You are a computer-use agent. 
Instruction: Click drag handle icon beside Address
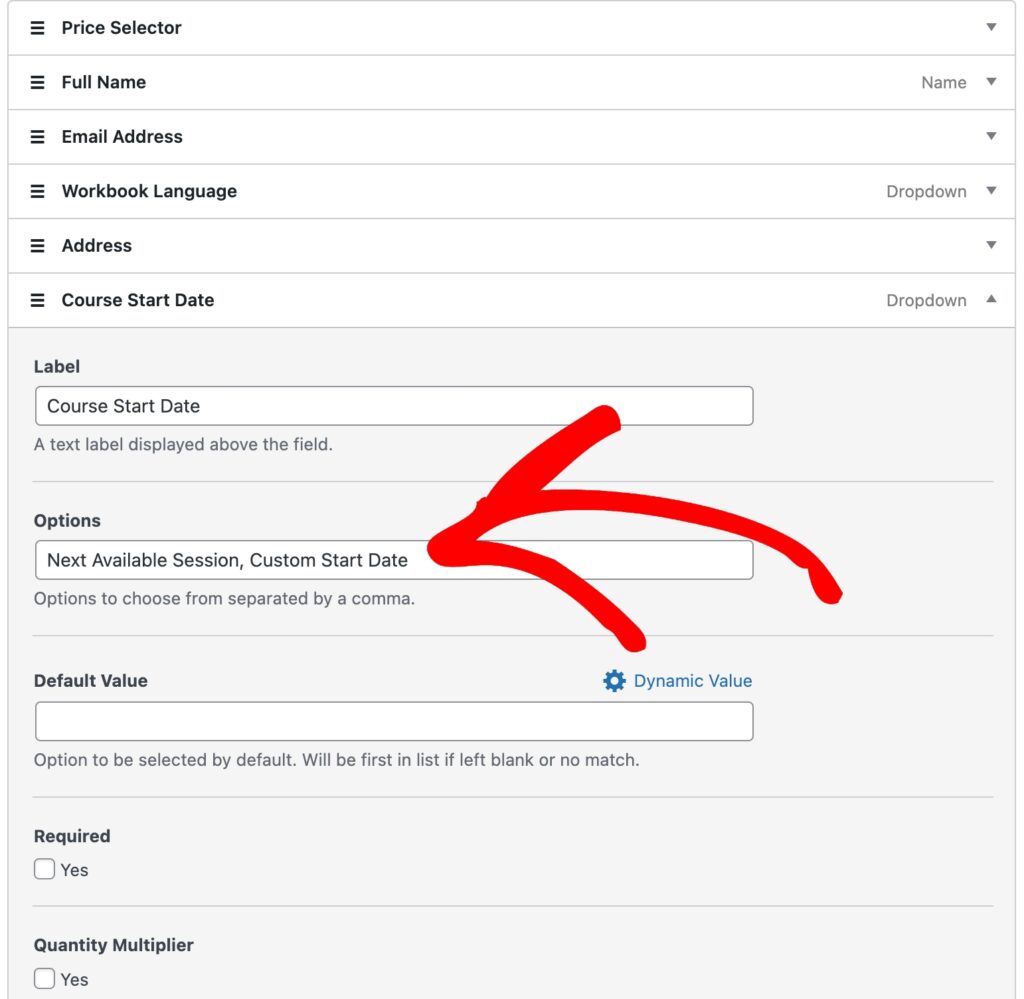click(38, 246)
